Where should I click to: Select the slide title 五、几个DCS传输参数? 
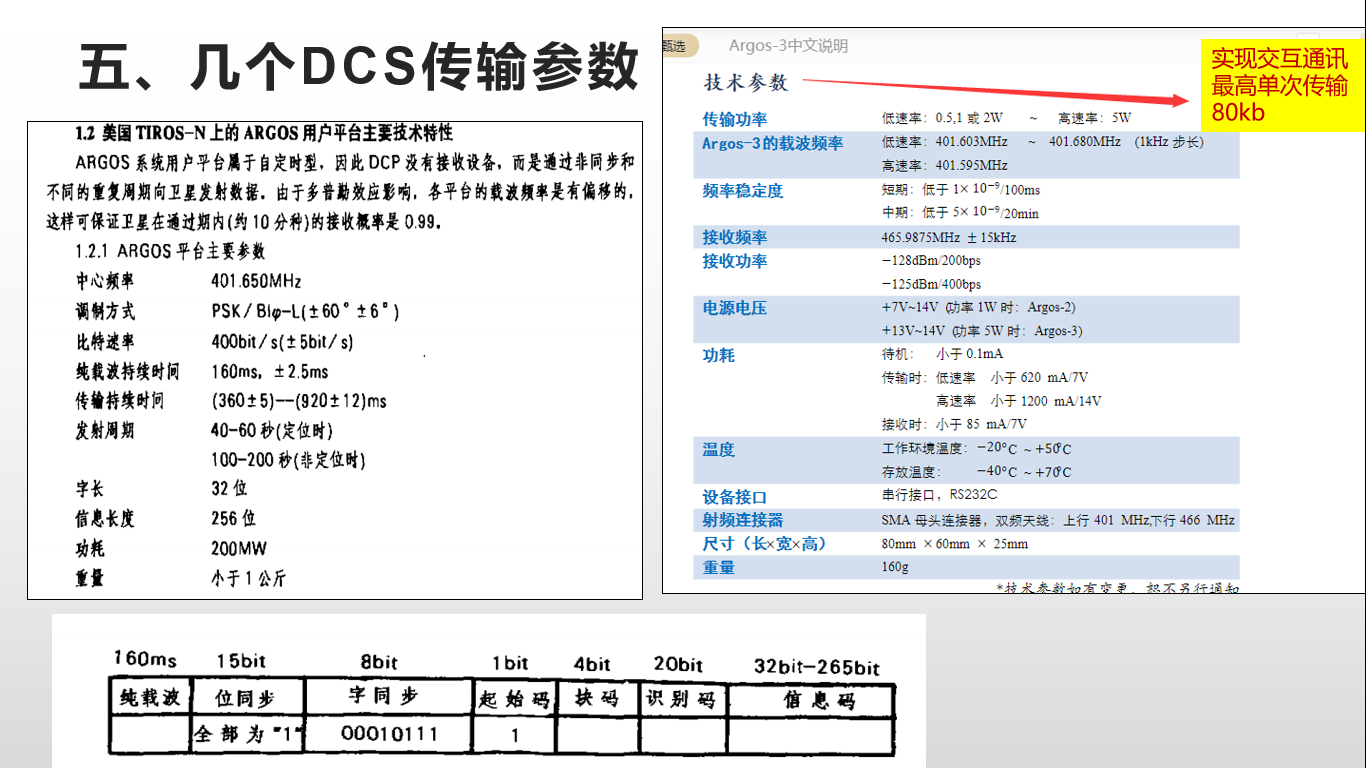360,63
